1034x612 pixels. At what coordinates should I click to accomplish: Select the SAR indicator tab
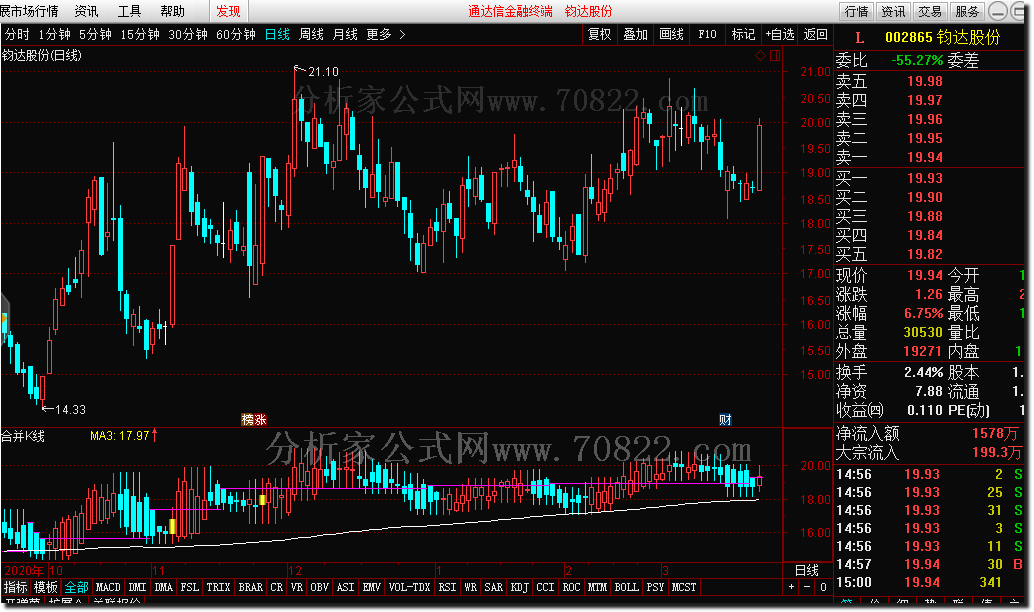click(x=494, y=587)
